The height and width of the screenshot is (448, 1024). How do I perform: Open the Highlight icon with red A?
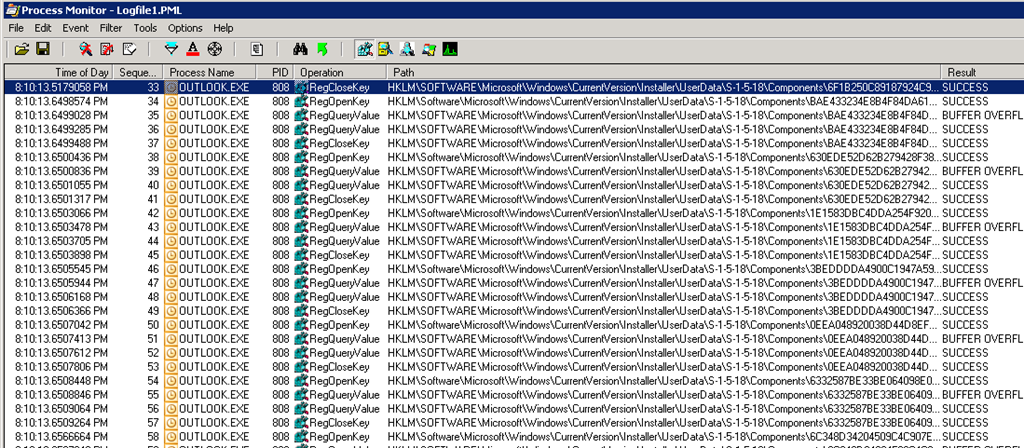coord(193,48)
